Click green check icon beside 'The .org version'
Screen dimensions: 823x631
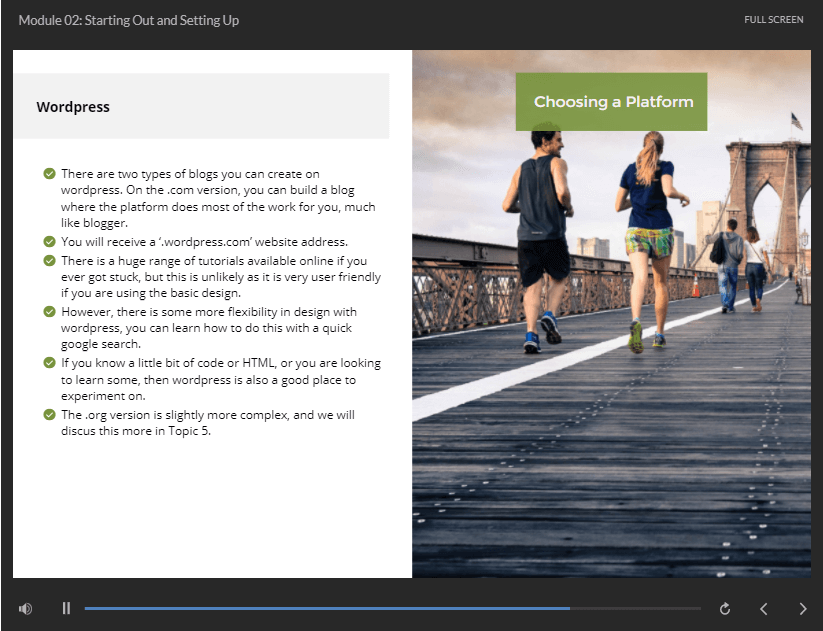click(x=49, y=415)
